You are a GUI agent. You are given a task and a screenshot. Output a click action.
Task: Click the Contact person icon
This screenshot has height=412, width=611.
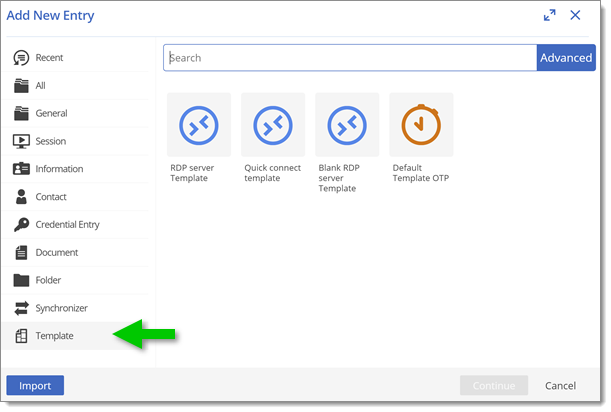21,197
